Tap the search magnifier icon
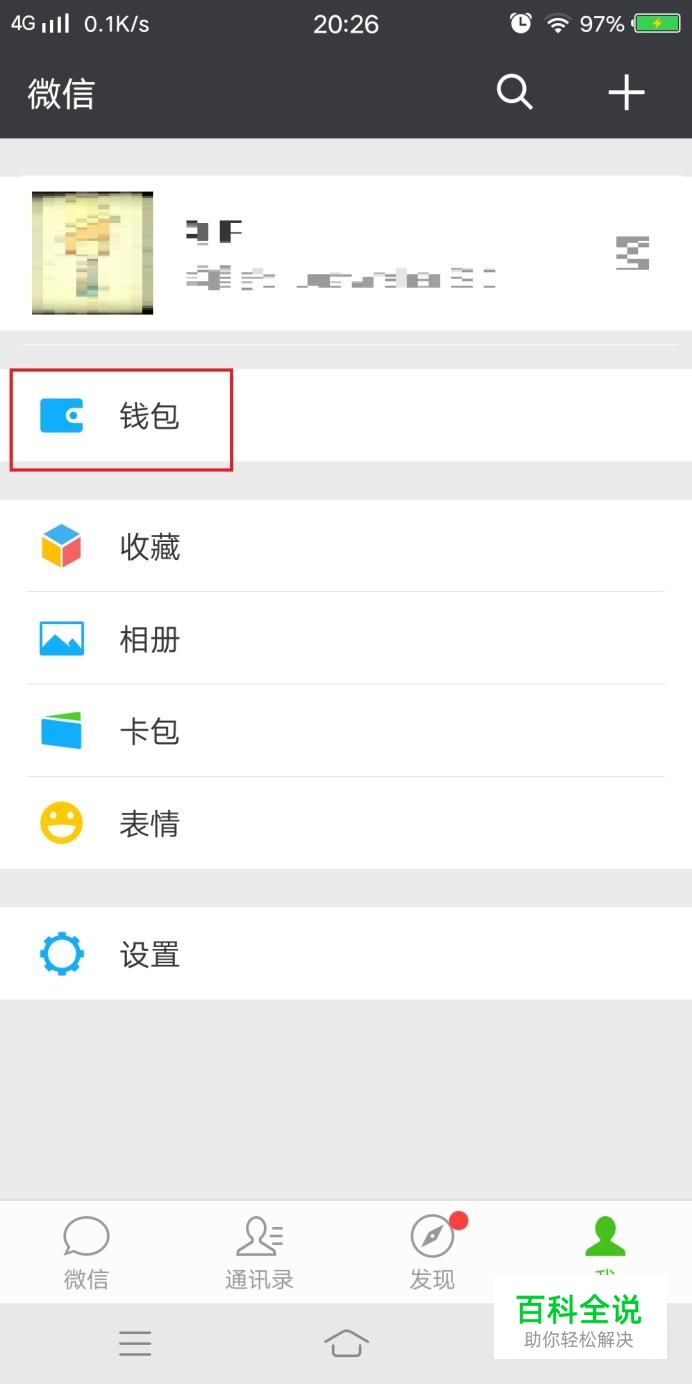The height and width of the screenshot is (1384, 692). [x=515, y=93]
